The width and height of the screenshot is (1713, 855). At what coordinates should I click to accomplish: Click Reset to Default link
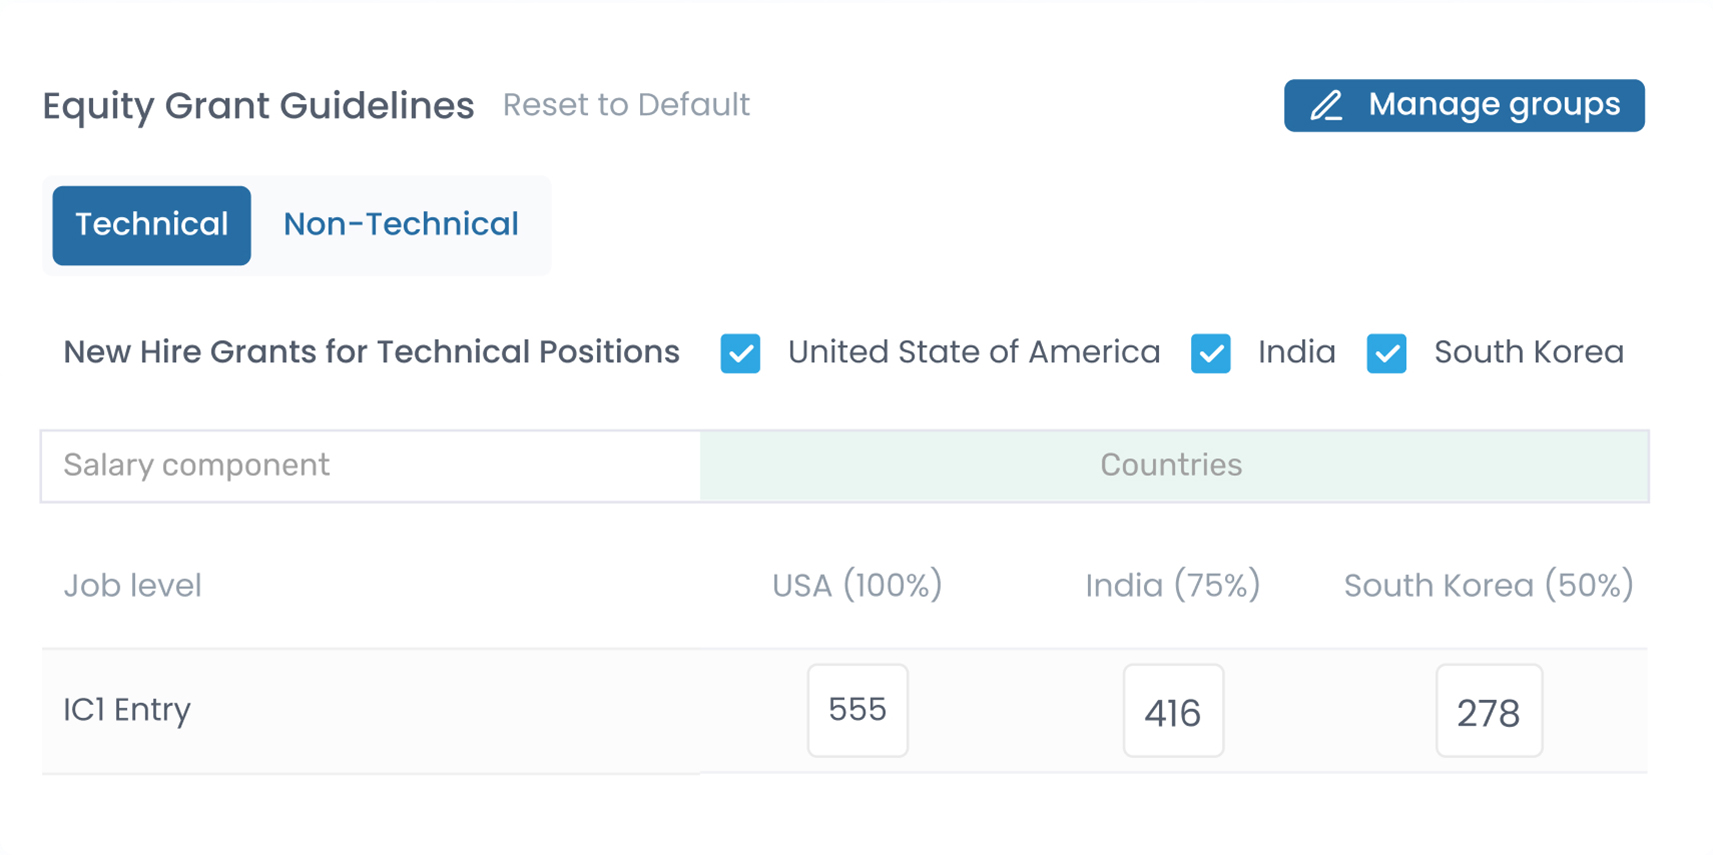pos(626,105)
